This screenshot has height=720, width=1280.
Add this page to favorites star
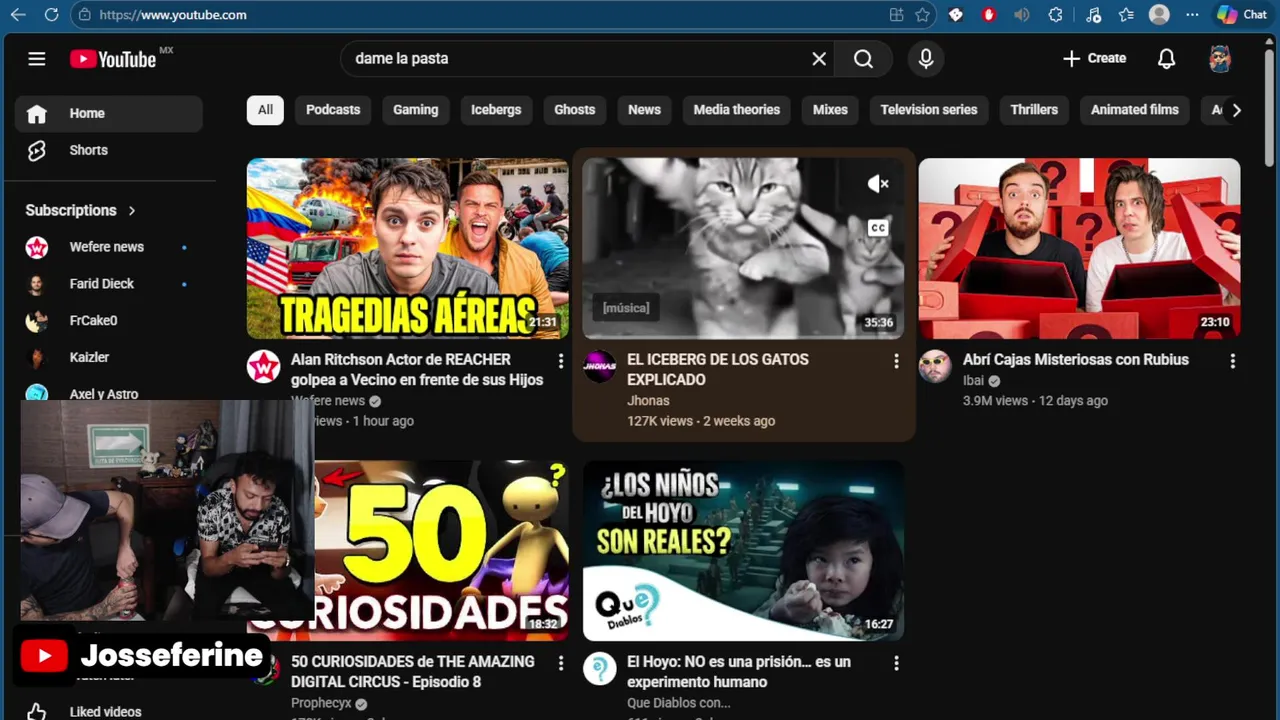922,15
